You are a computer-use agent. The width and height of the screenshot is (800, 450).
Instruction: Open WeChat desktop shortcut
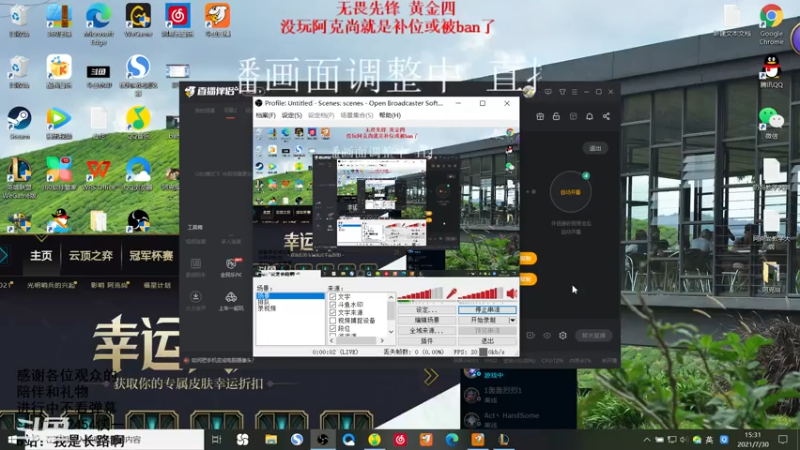(771, 123)
